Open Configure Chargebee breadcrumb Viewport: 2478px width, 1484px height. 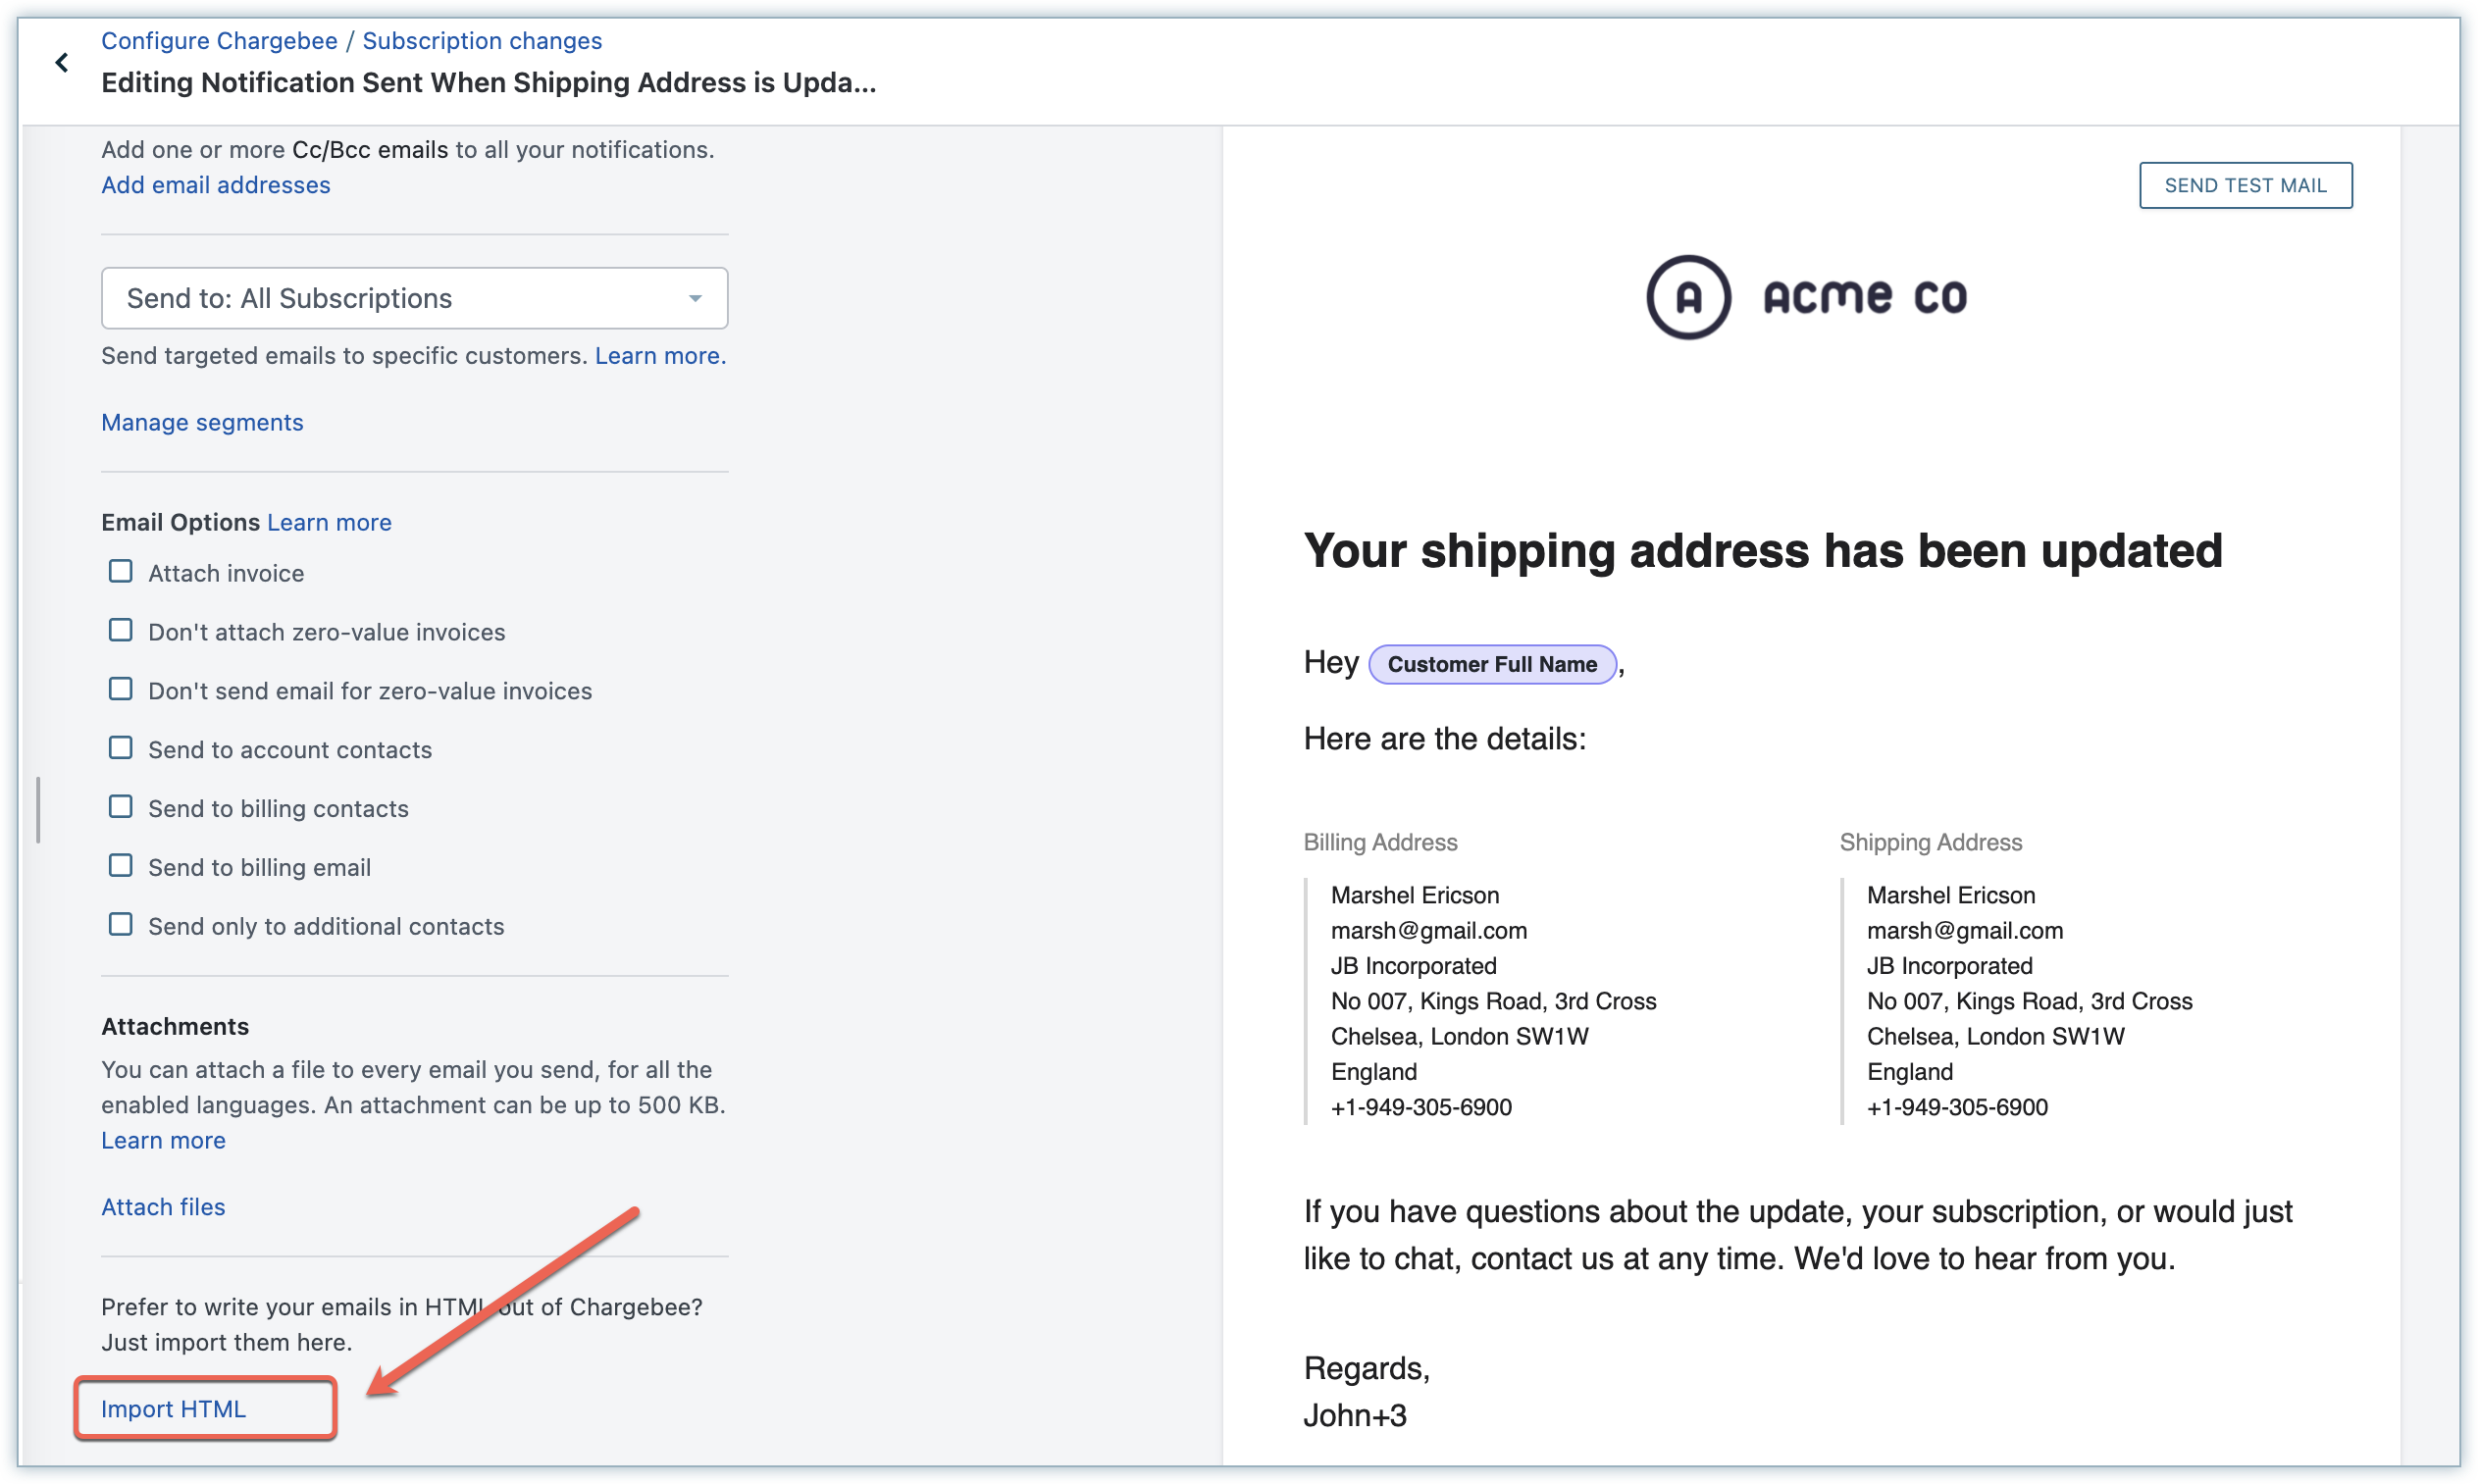pyautogui.click(x=219, y=41)
